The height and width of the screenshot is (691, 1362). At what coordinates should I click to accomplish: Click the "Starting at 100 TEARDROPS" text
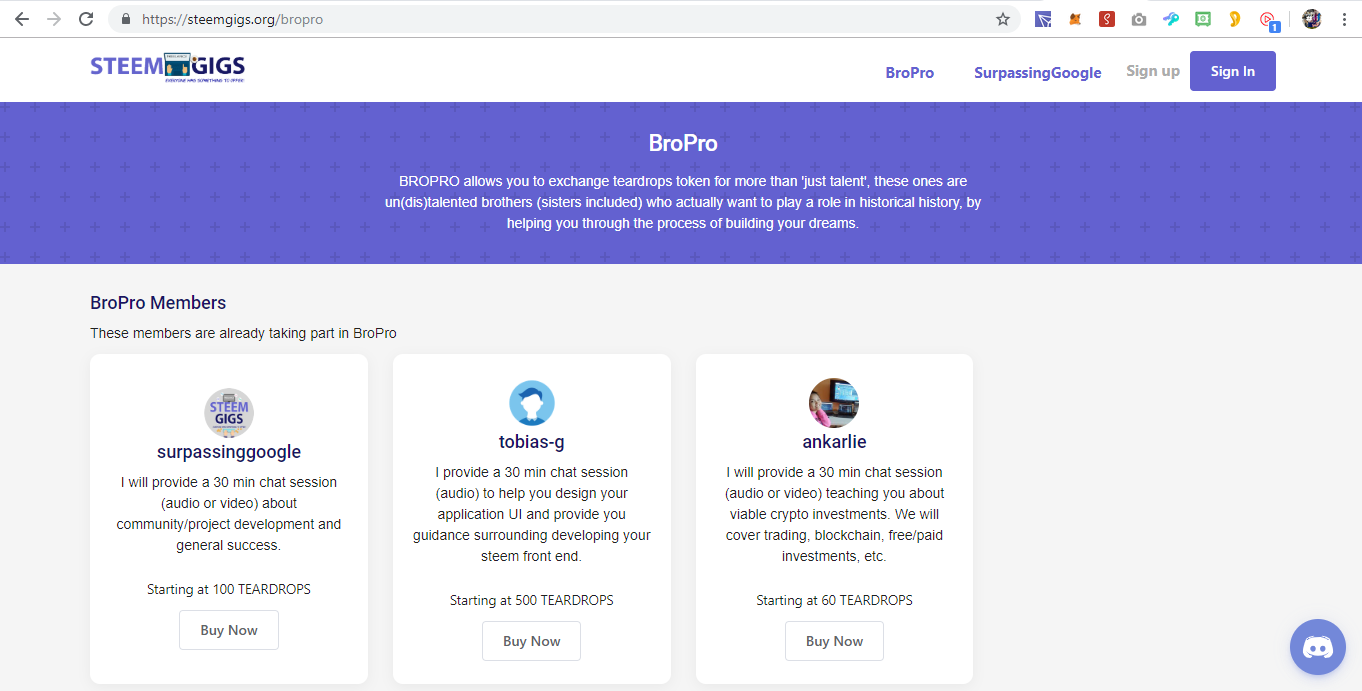click(229, 589)
